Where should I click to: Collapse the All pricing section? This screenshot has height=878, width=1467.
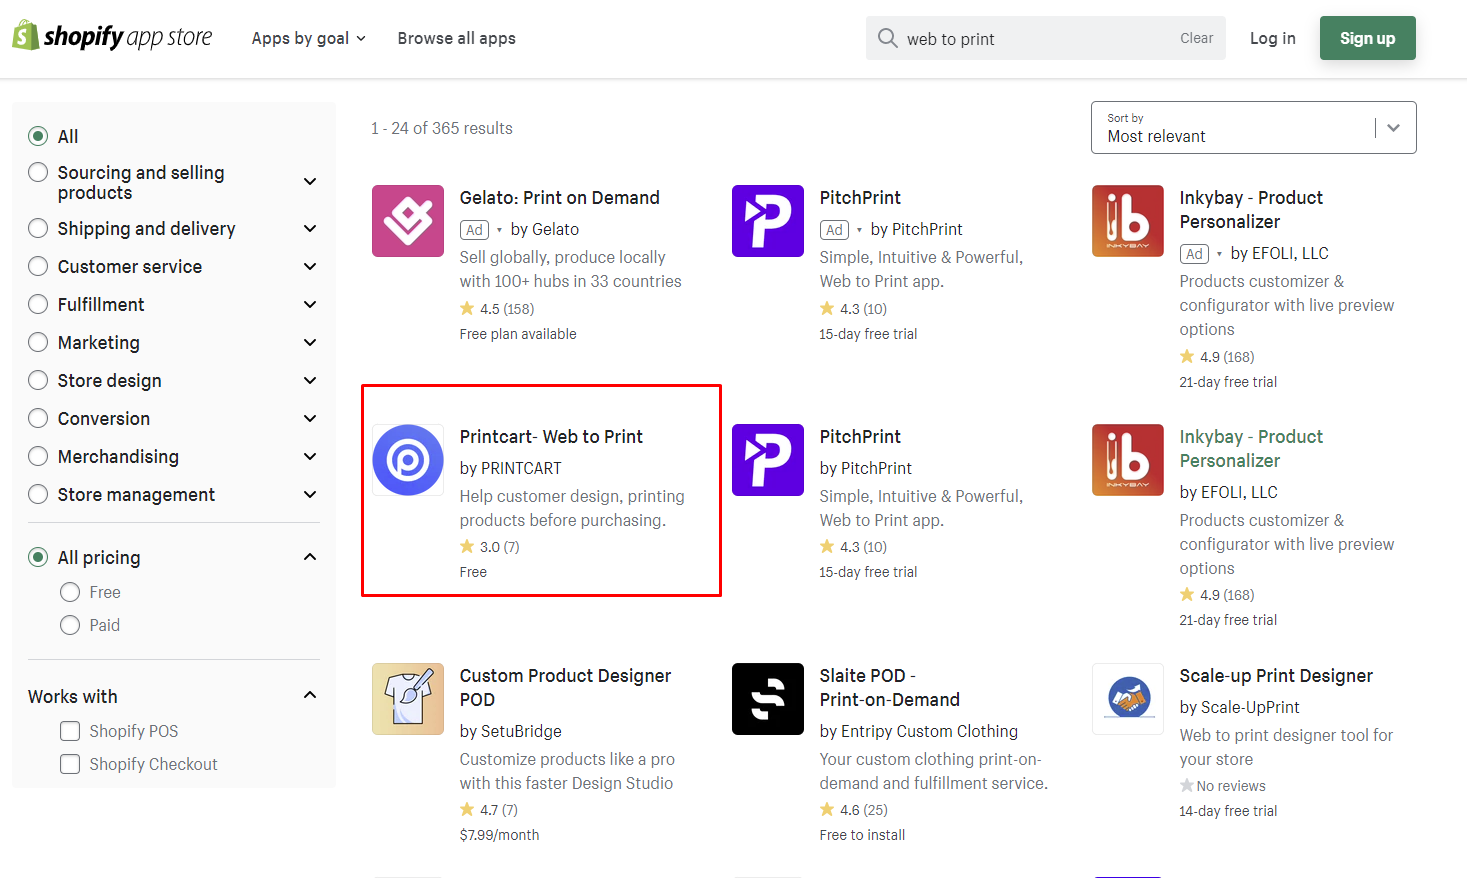point(310,556)
